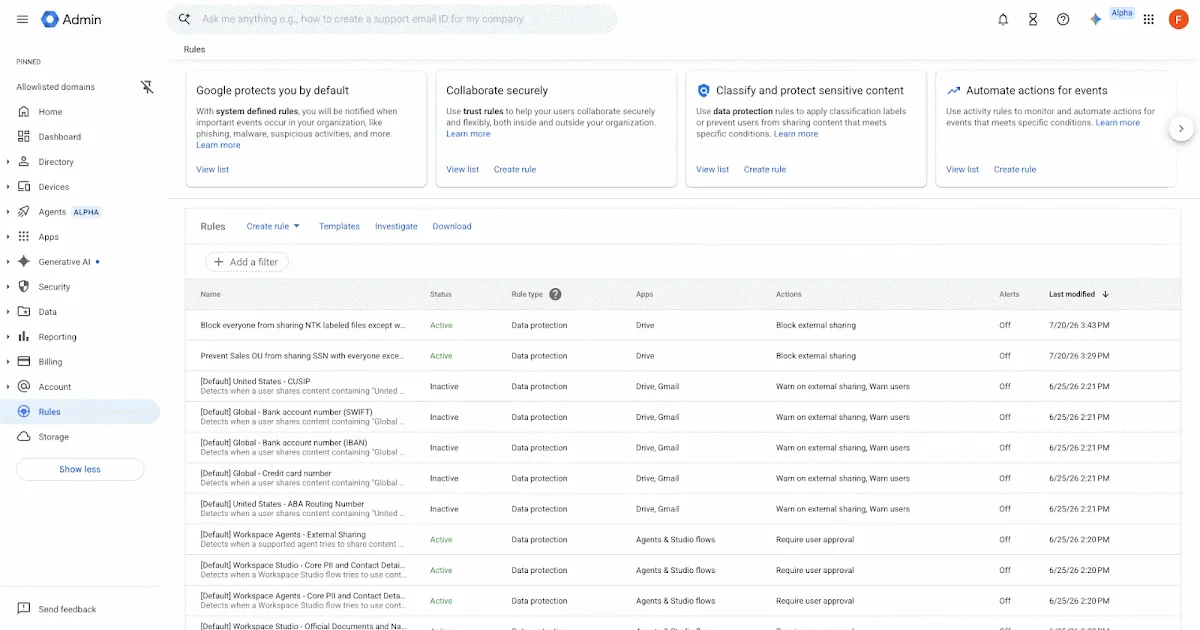The image size is (1200, 630).
Task: Focus the Ask me anything search box
Action: pos(392,19)
